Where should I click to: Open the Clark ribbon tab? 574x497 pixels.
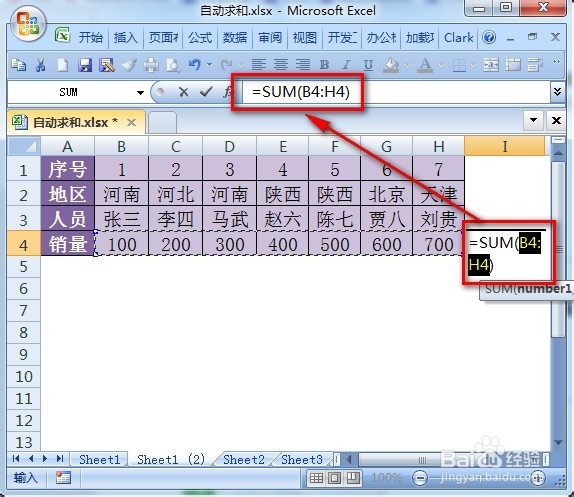point(458,38)
